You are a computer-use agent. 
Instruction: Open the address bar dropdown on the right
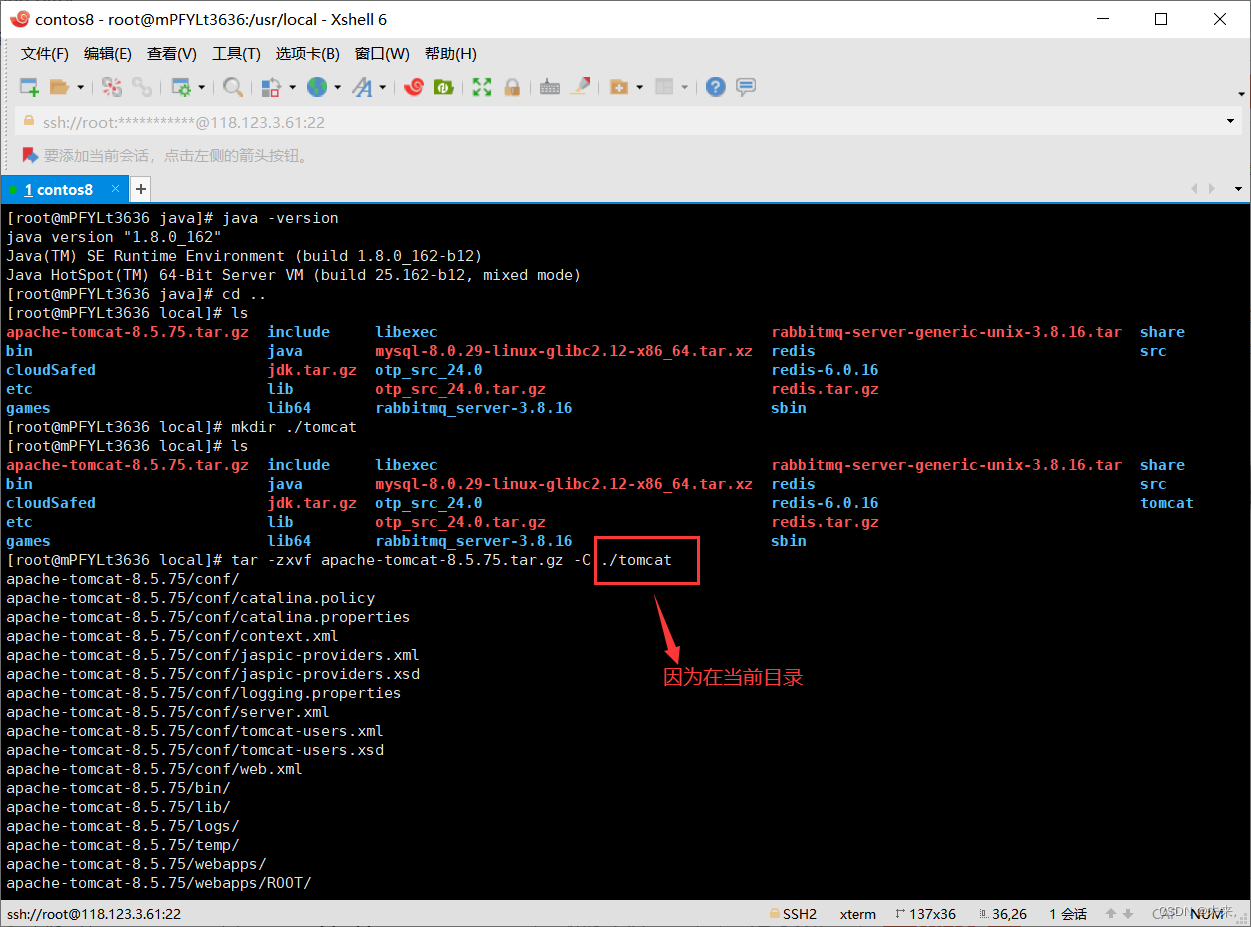[1228, 120]
